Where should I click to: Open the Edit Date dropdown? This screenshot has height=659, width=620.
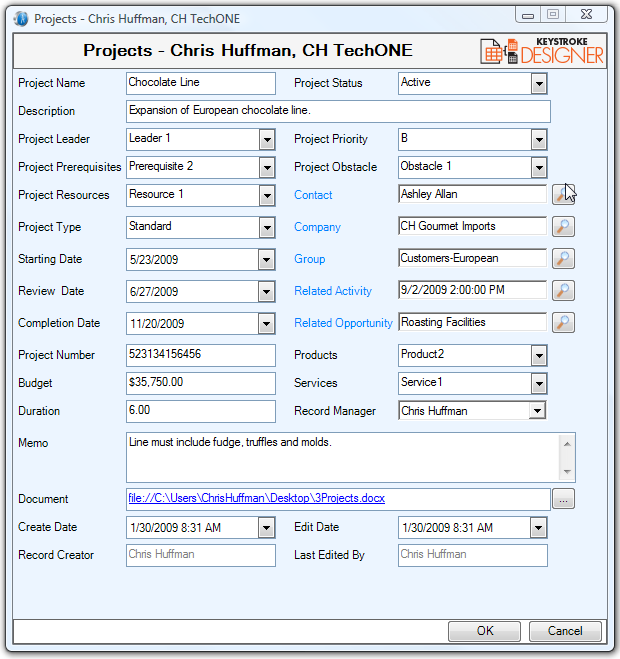pyautogui.click(x=538, y=528)
